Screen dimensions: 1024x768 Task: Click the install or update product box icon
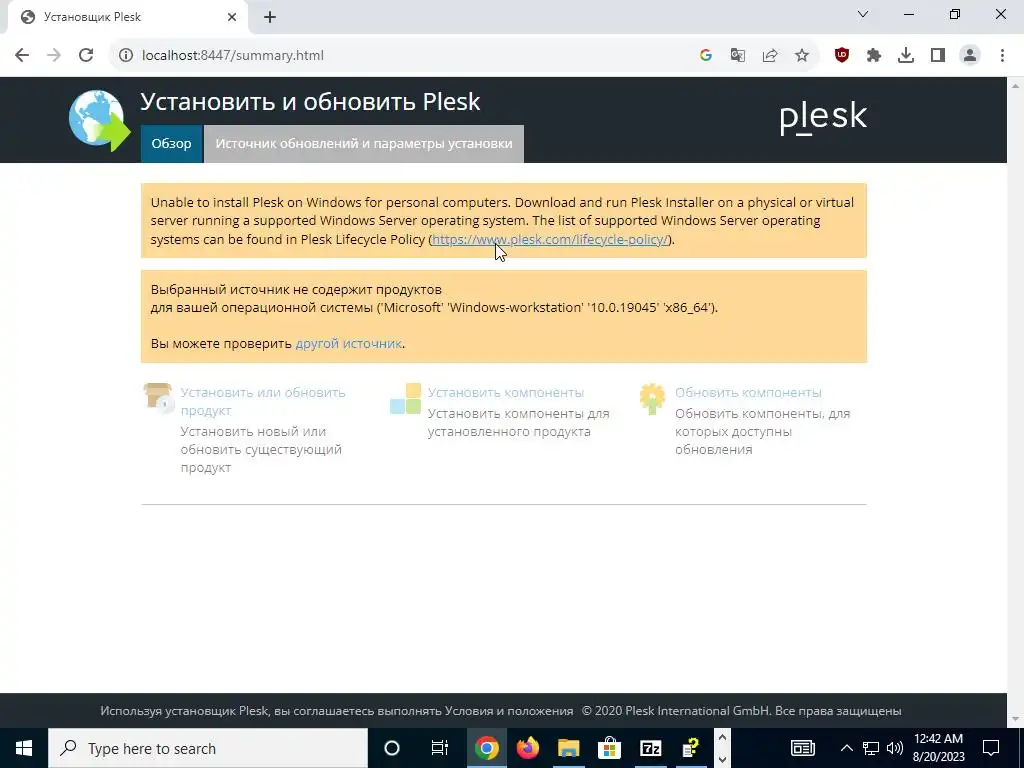158,398
